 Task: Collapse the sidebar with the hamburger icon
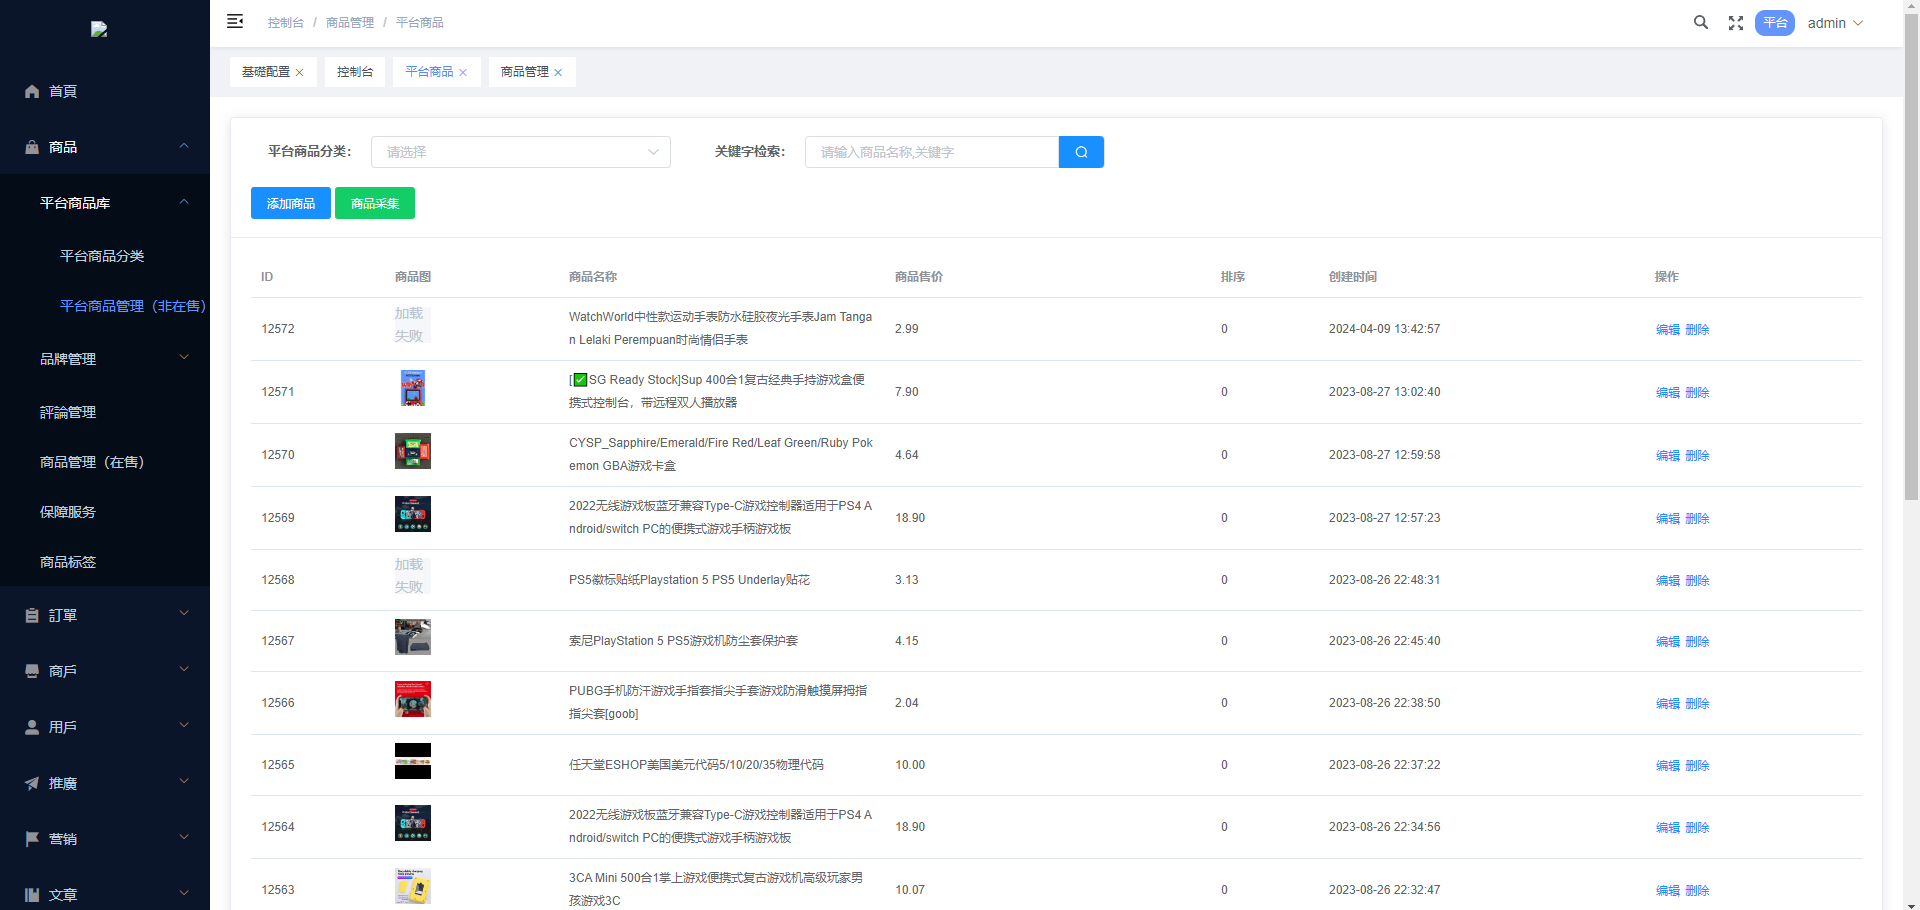coord(235,22)
